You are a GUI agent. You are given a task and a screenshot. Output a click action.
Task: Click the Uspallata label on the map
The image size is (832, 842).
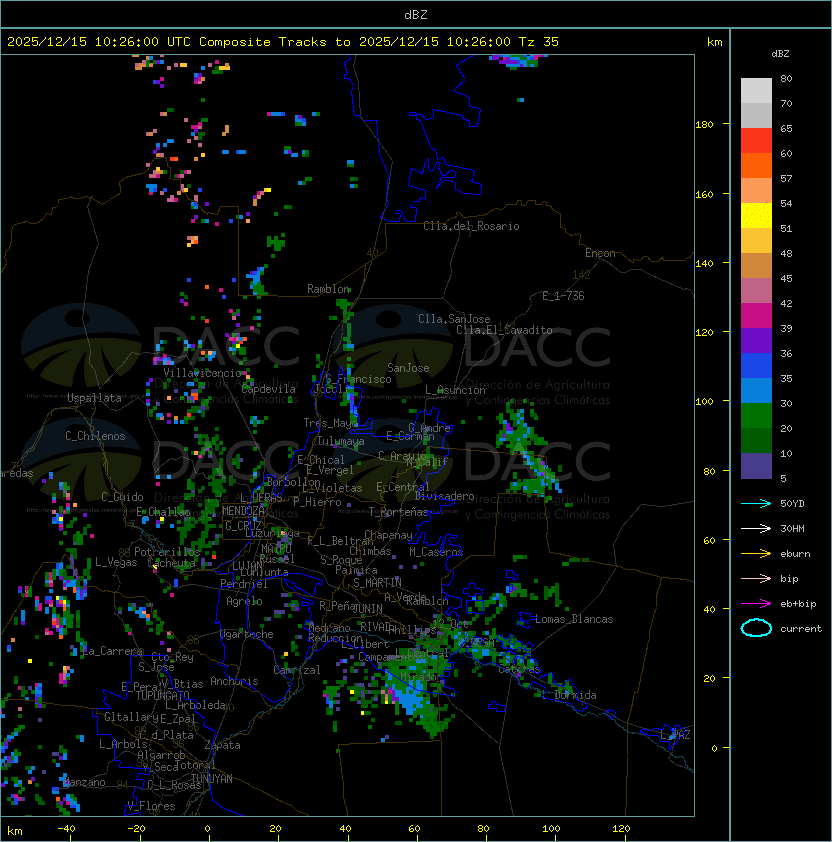(x=94, y=398)
